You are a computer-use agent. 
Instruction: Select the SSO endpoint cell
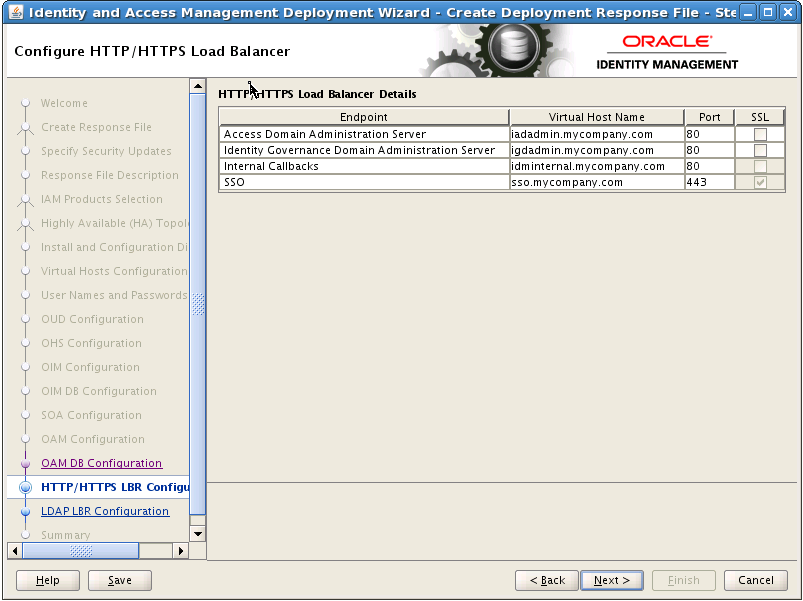tap(364, 182)
